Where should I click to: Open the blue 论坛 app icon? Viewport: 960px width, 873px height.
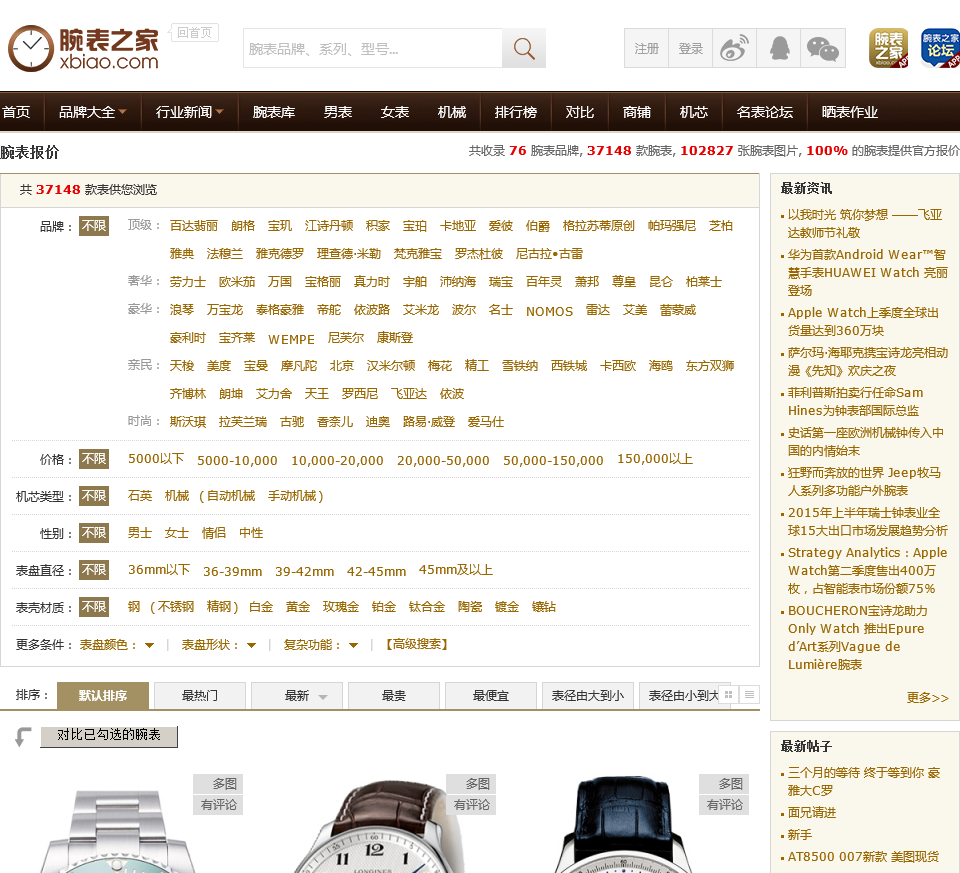pyautogui.click(x=940, y=48)
